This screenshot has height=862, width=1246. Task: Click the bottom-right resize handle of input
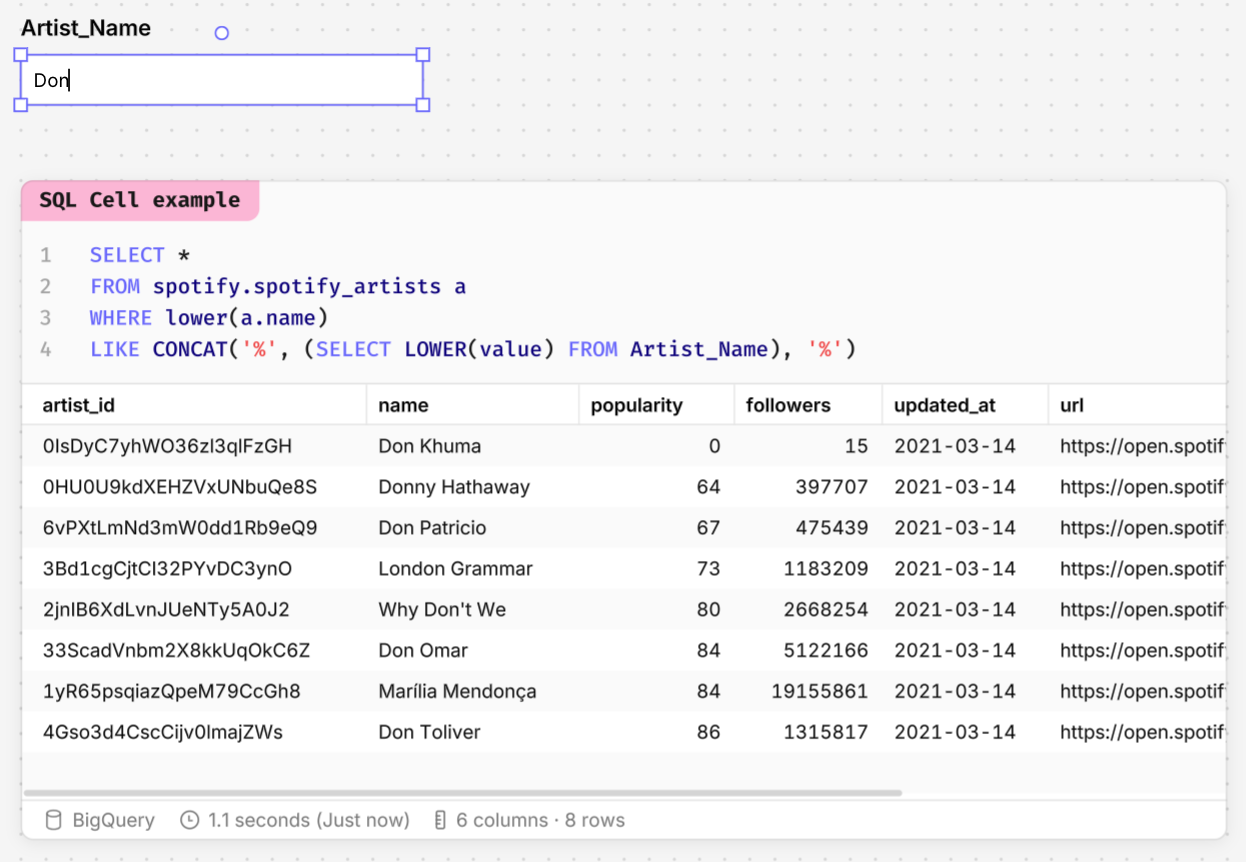click(423, 105)
